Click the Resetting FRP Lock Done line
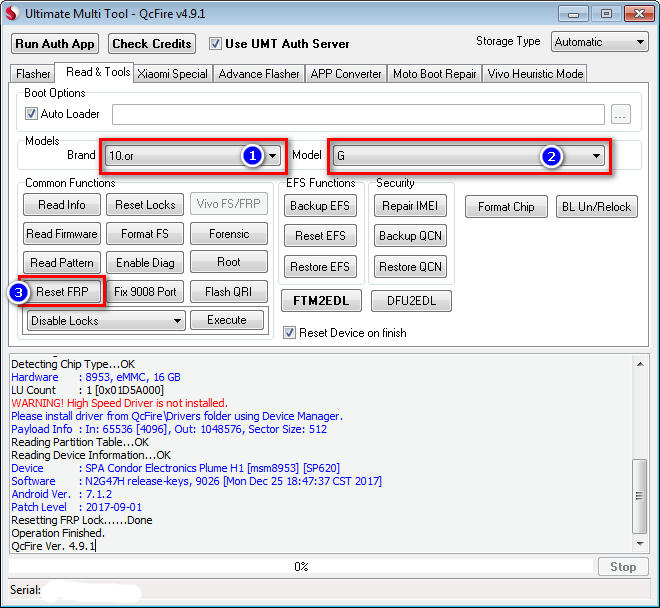 pos(82,520)
